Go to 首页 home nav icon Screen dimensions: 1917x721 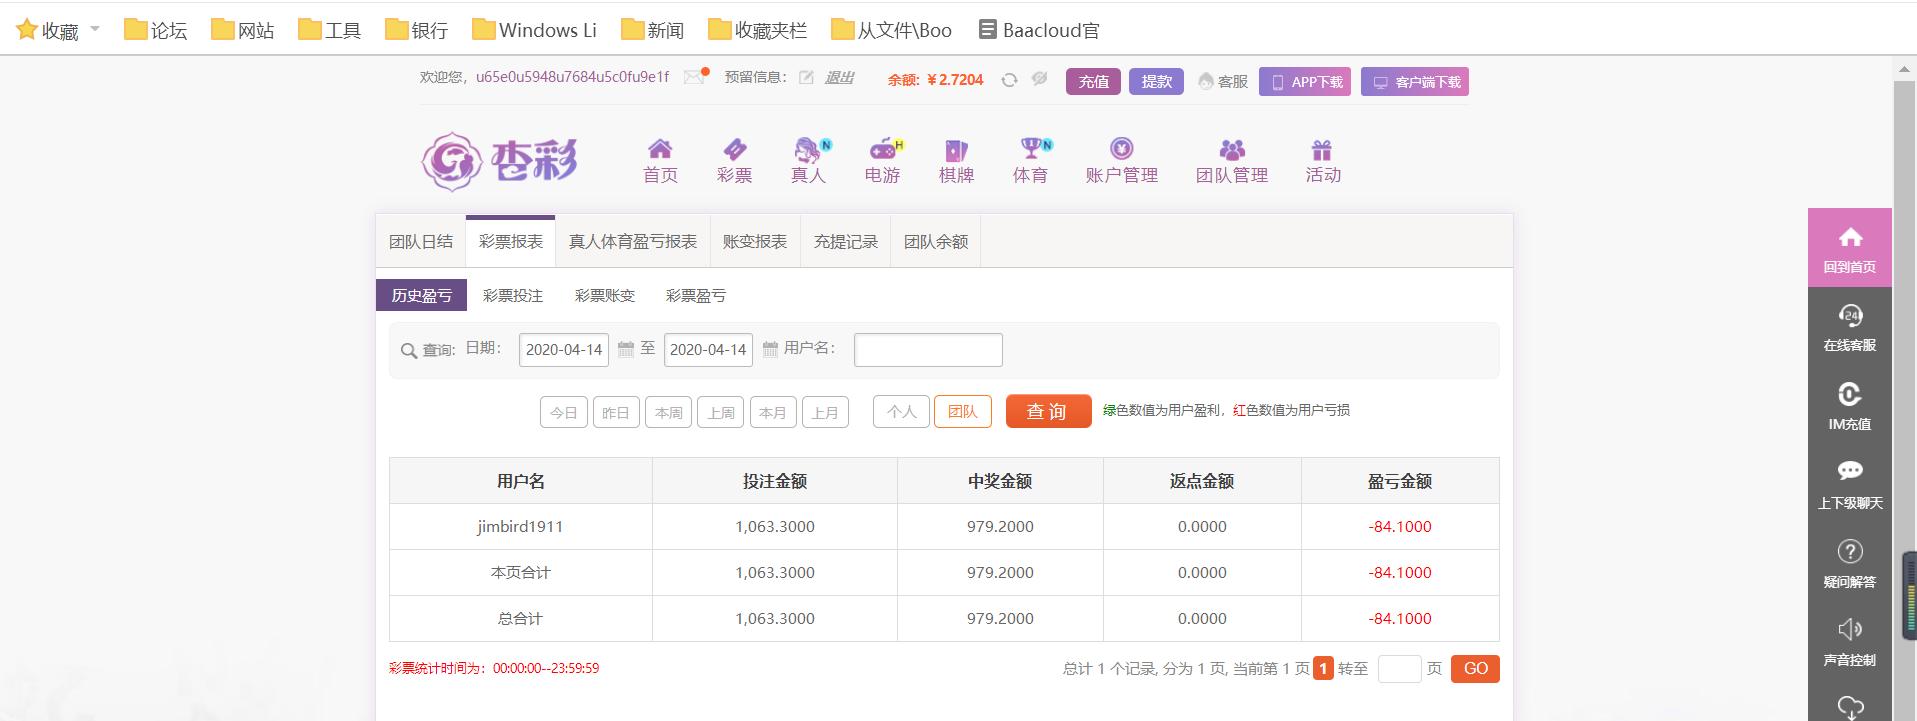coord(660,161)
